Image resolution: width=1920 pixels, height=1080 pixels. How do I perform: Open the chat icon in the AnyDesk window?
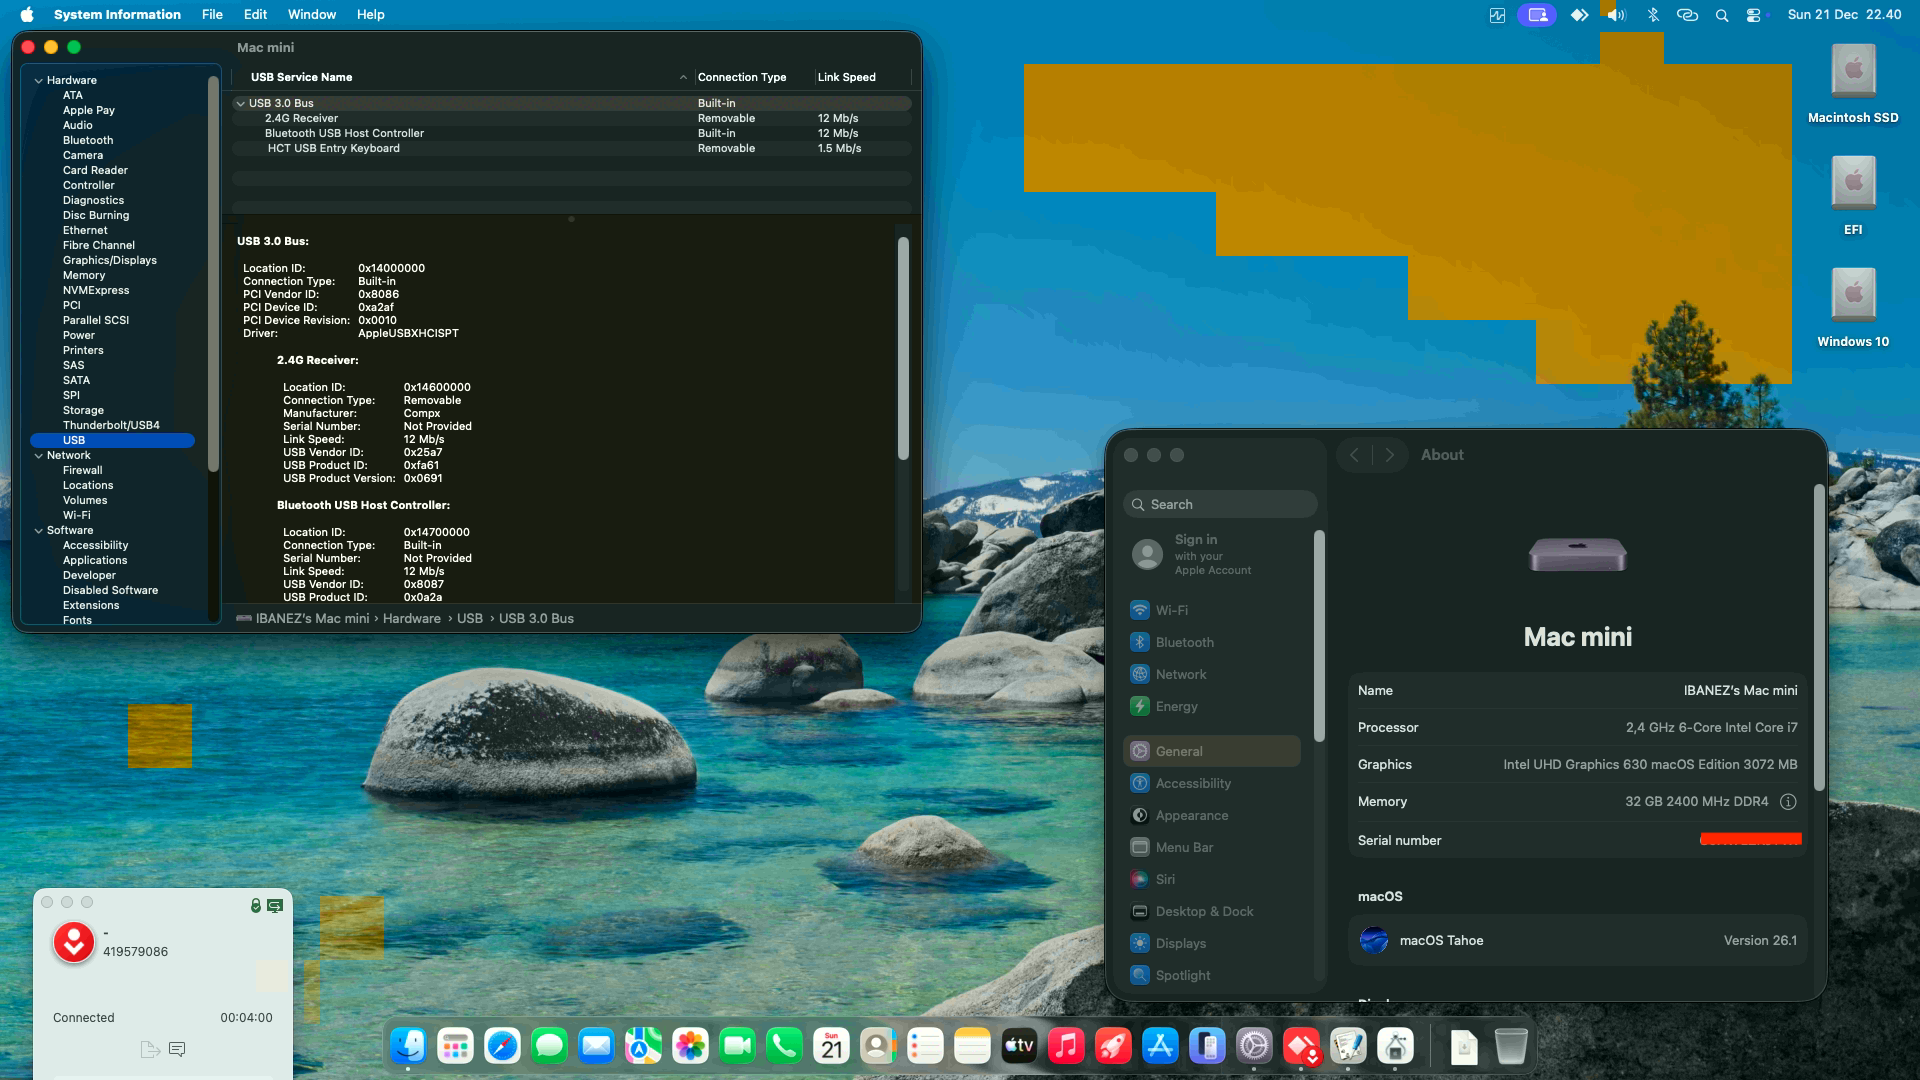[x=177, y=1049]
